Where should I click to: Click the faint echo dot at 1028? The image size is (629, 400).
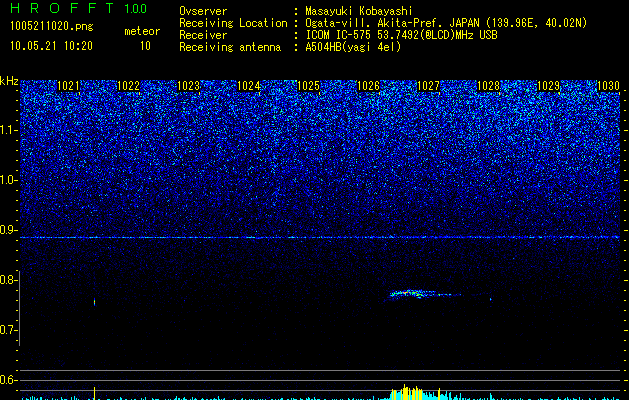490,299
